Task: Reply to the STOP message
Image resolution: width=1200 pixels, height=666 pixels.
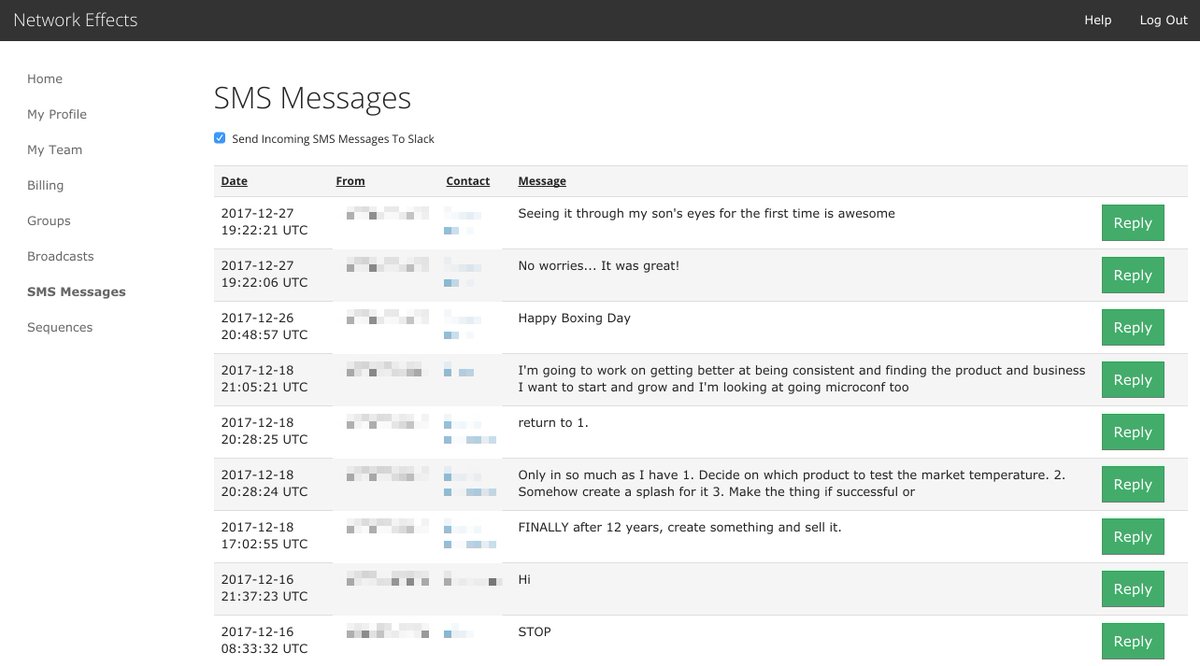Action: [1132, 641]
